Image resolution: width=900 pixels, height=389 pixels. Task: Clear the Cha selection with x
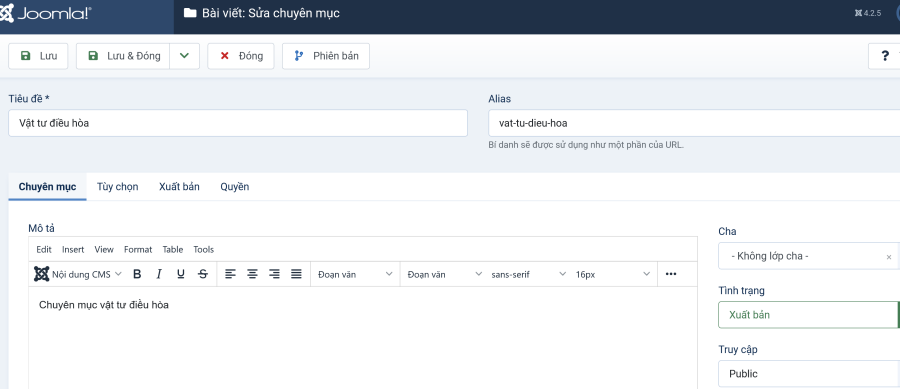coord(889,257)
